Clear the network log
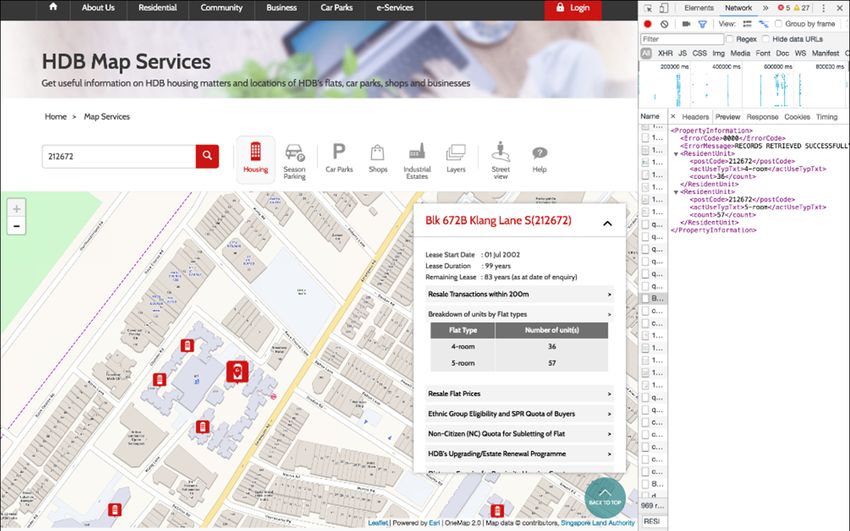This screenshot has height=531, width=850. click(664, 24)
